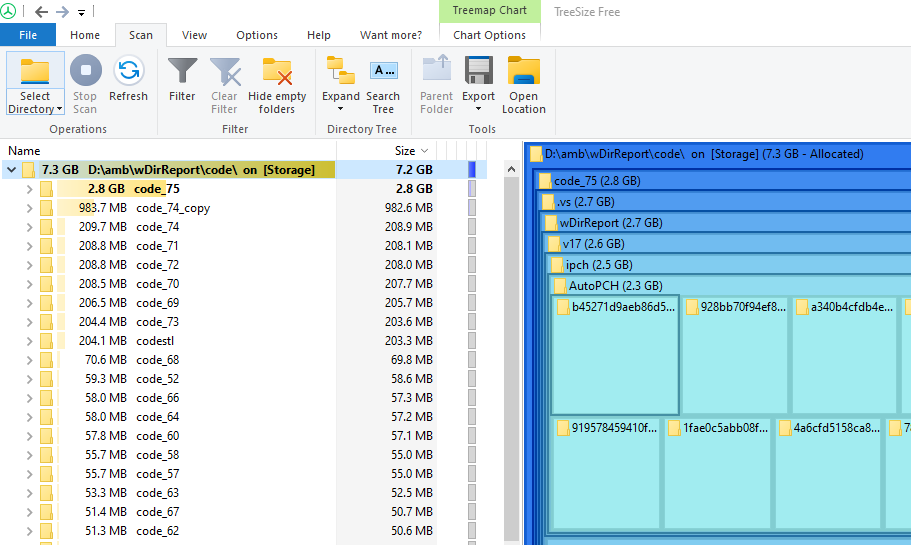Expand the code_75 folder
911x545 pixels.
pos(29,189)
